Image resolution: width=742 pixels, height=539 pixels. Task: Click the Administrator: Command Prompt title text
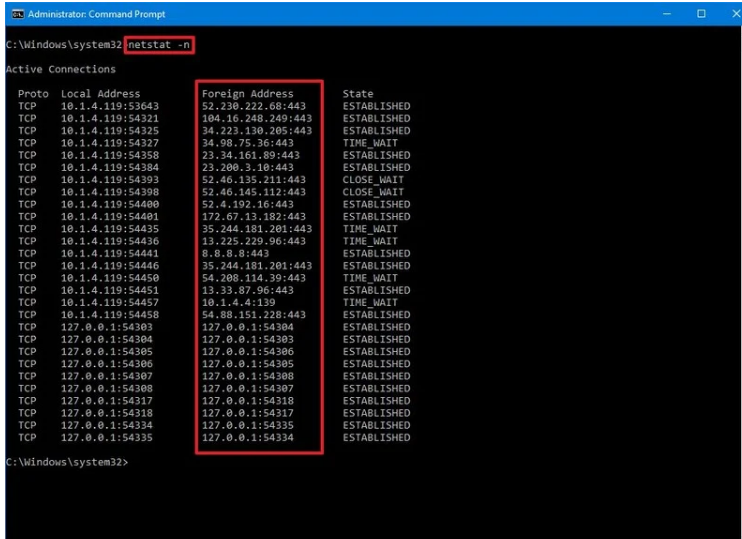tap(97, 14)
